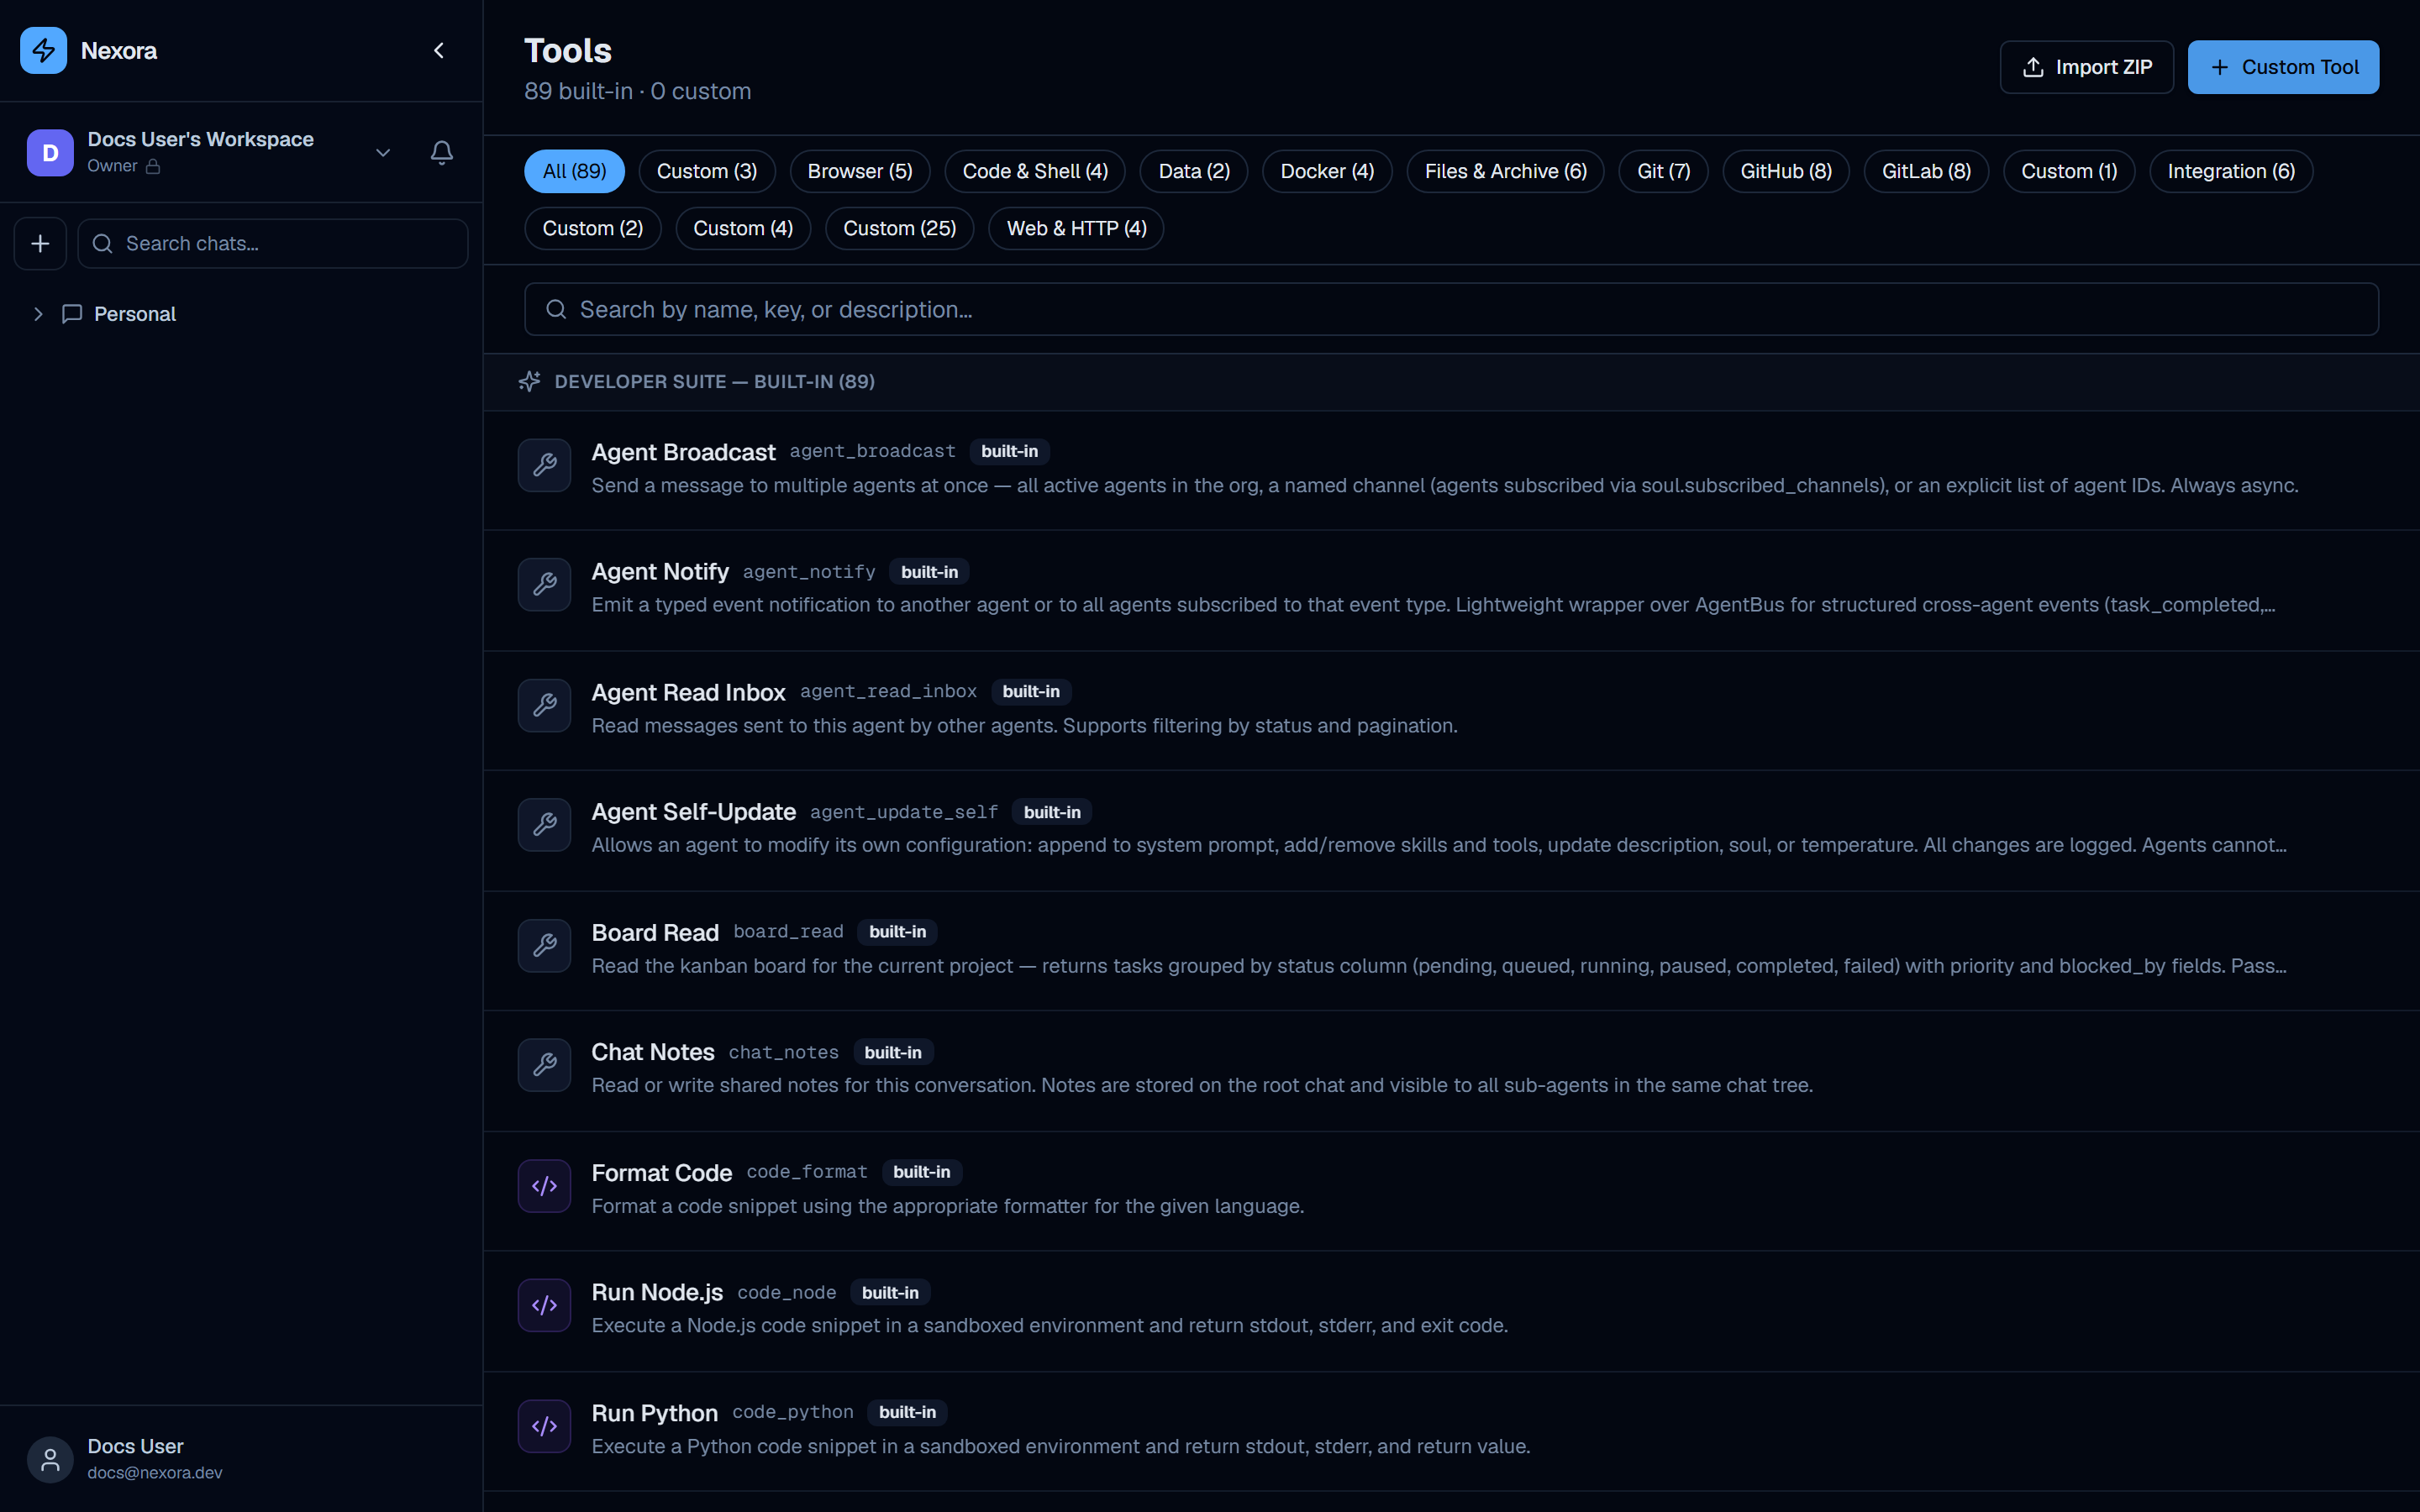The image size is (2420, 1512).
Task: Filter by Browser (5) category
Action: 859,171
